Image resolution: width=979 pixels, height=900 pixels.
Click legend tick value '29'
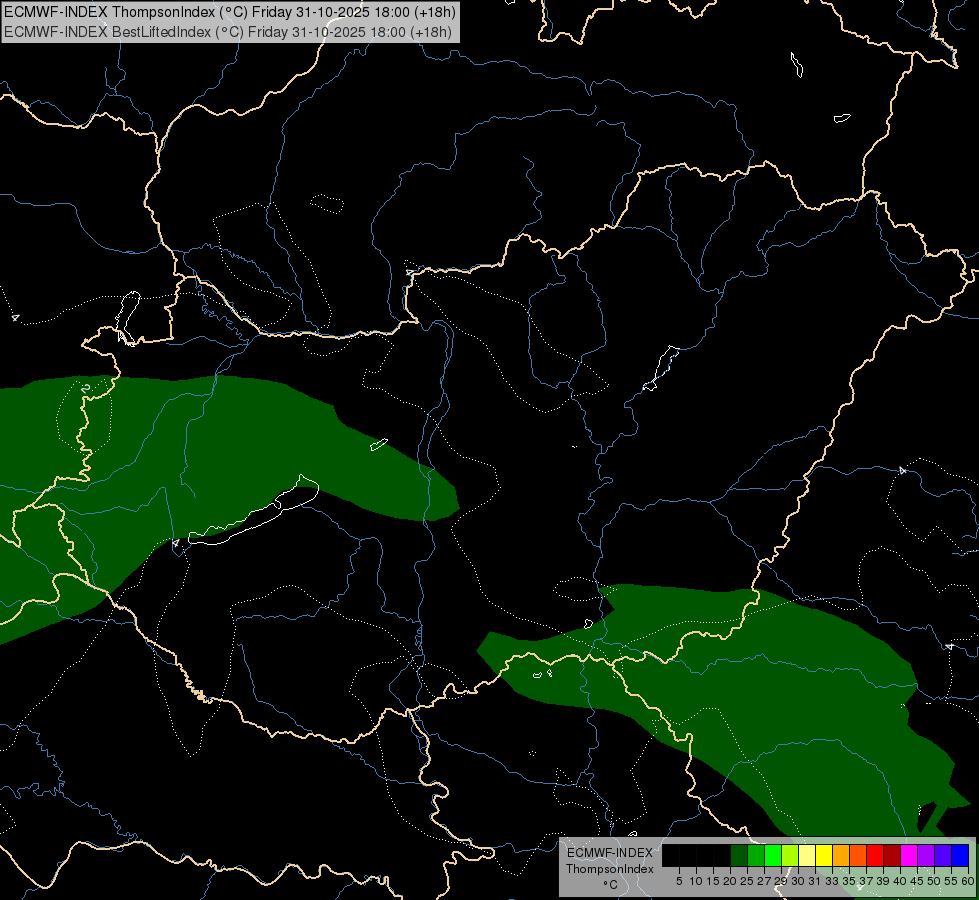pyautogui.click(x=781, y=881)
